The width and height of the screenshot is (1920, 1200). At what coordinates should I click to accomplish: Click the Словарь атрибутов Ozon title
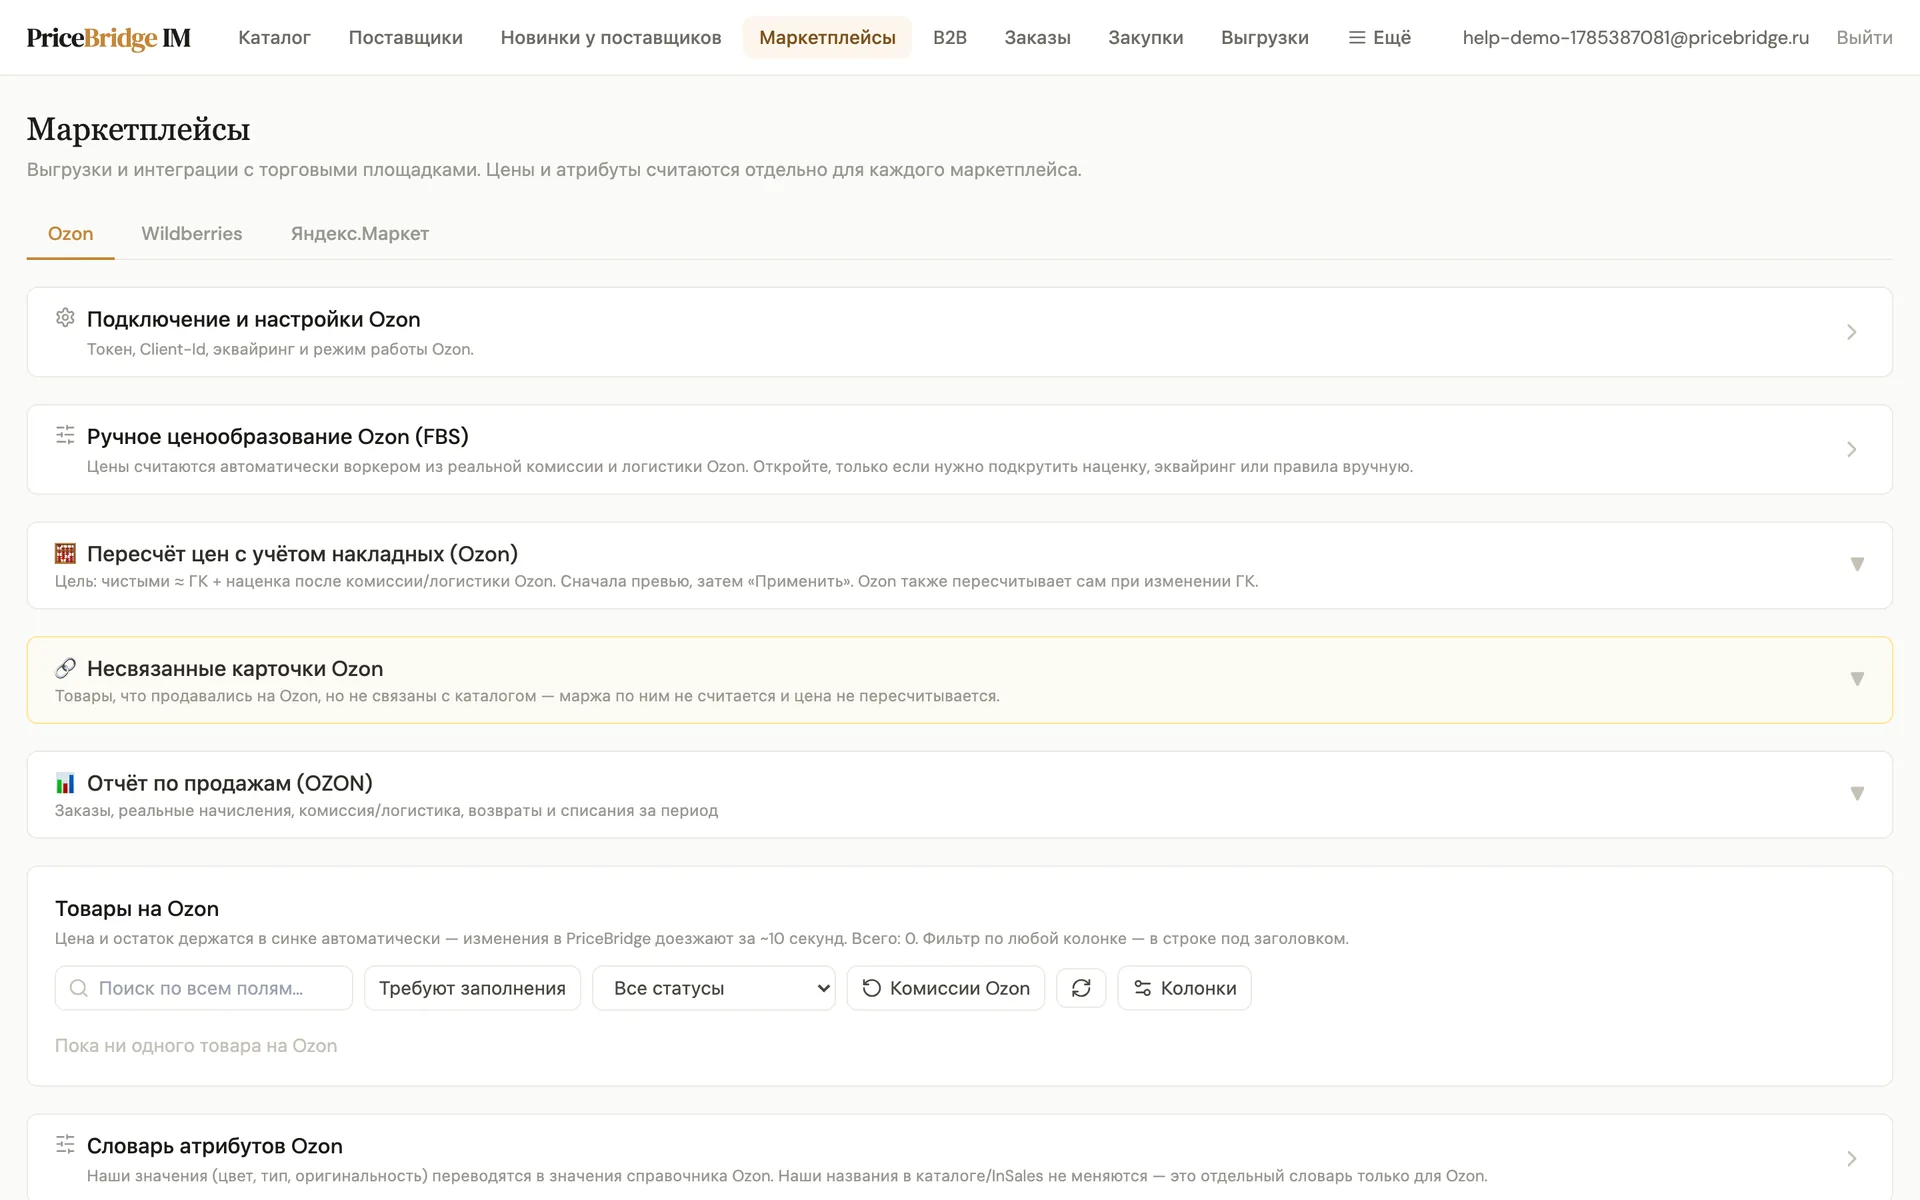coord(214,1146)
